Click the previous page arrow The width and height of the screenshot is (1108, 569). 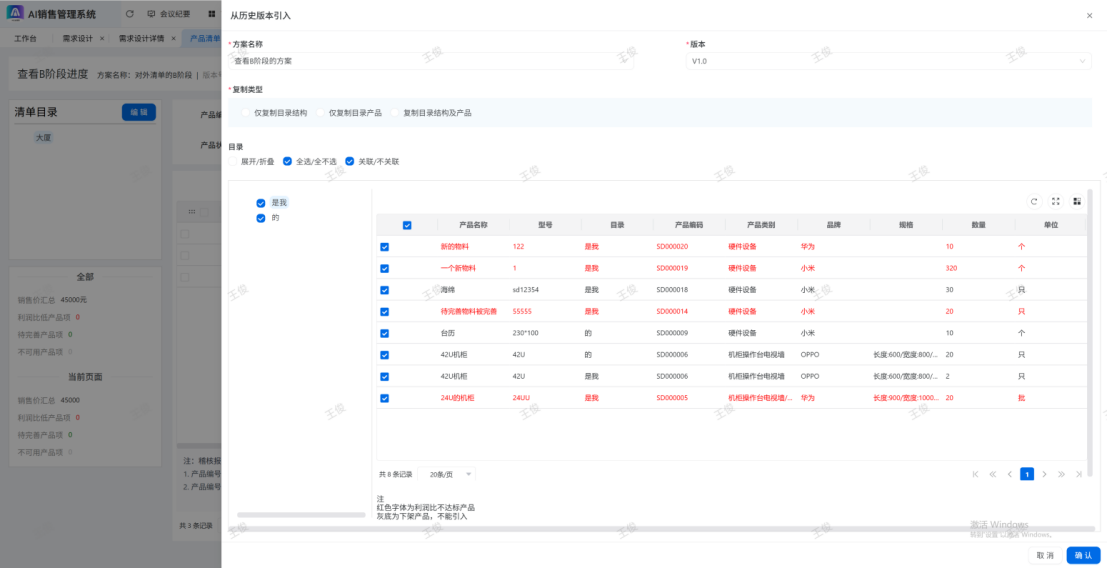point(1010,474)
